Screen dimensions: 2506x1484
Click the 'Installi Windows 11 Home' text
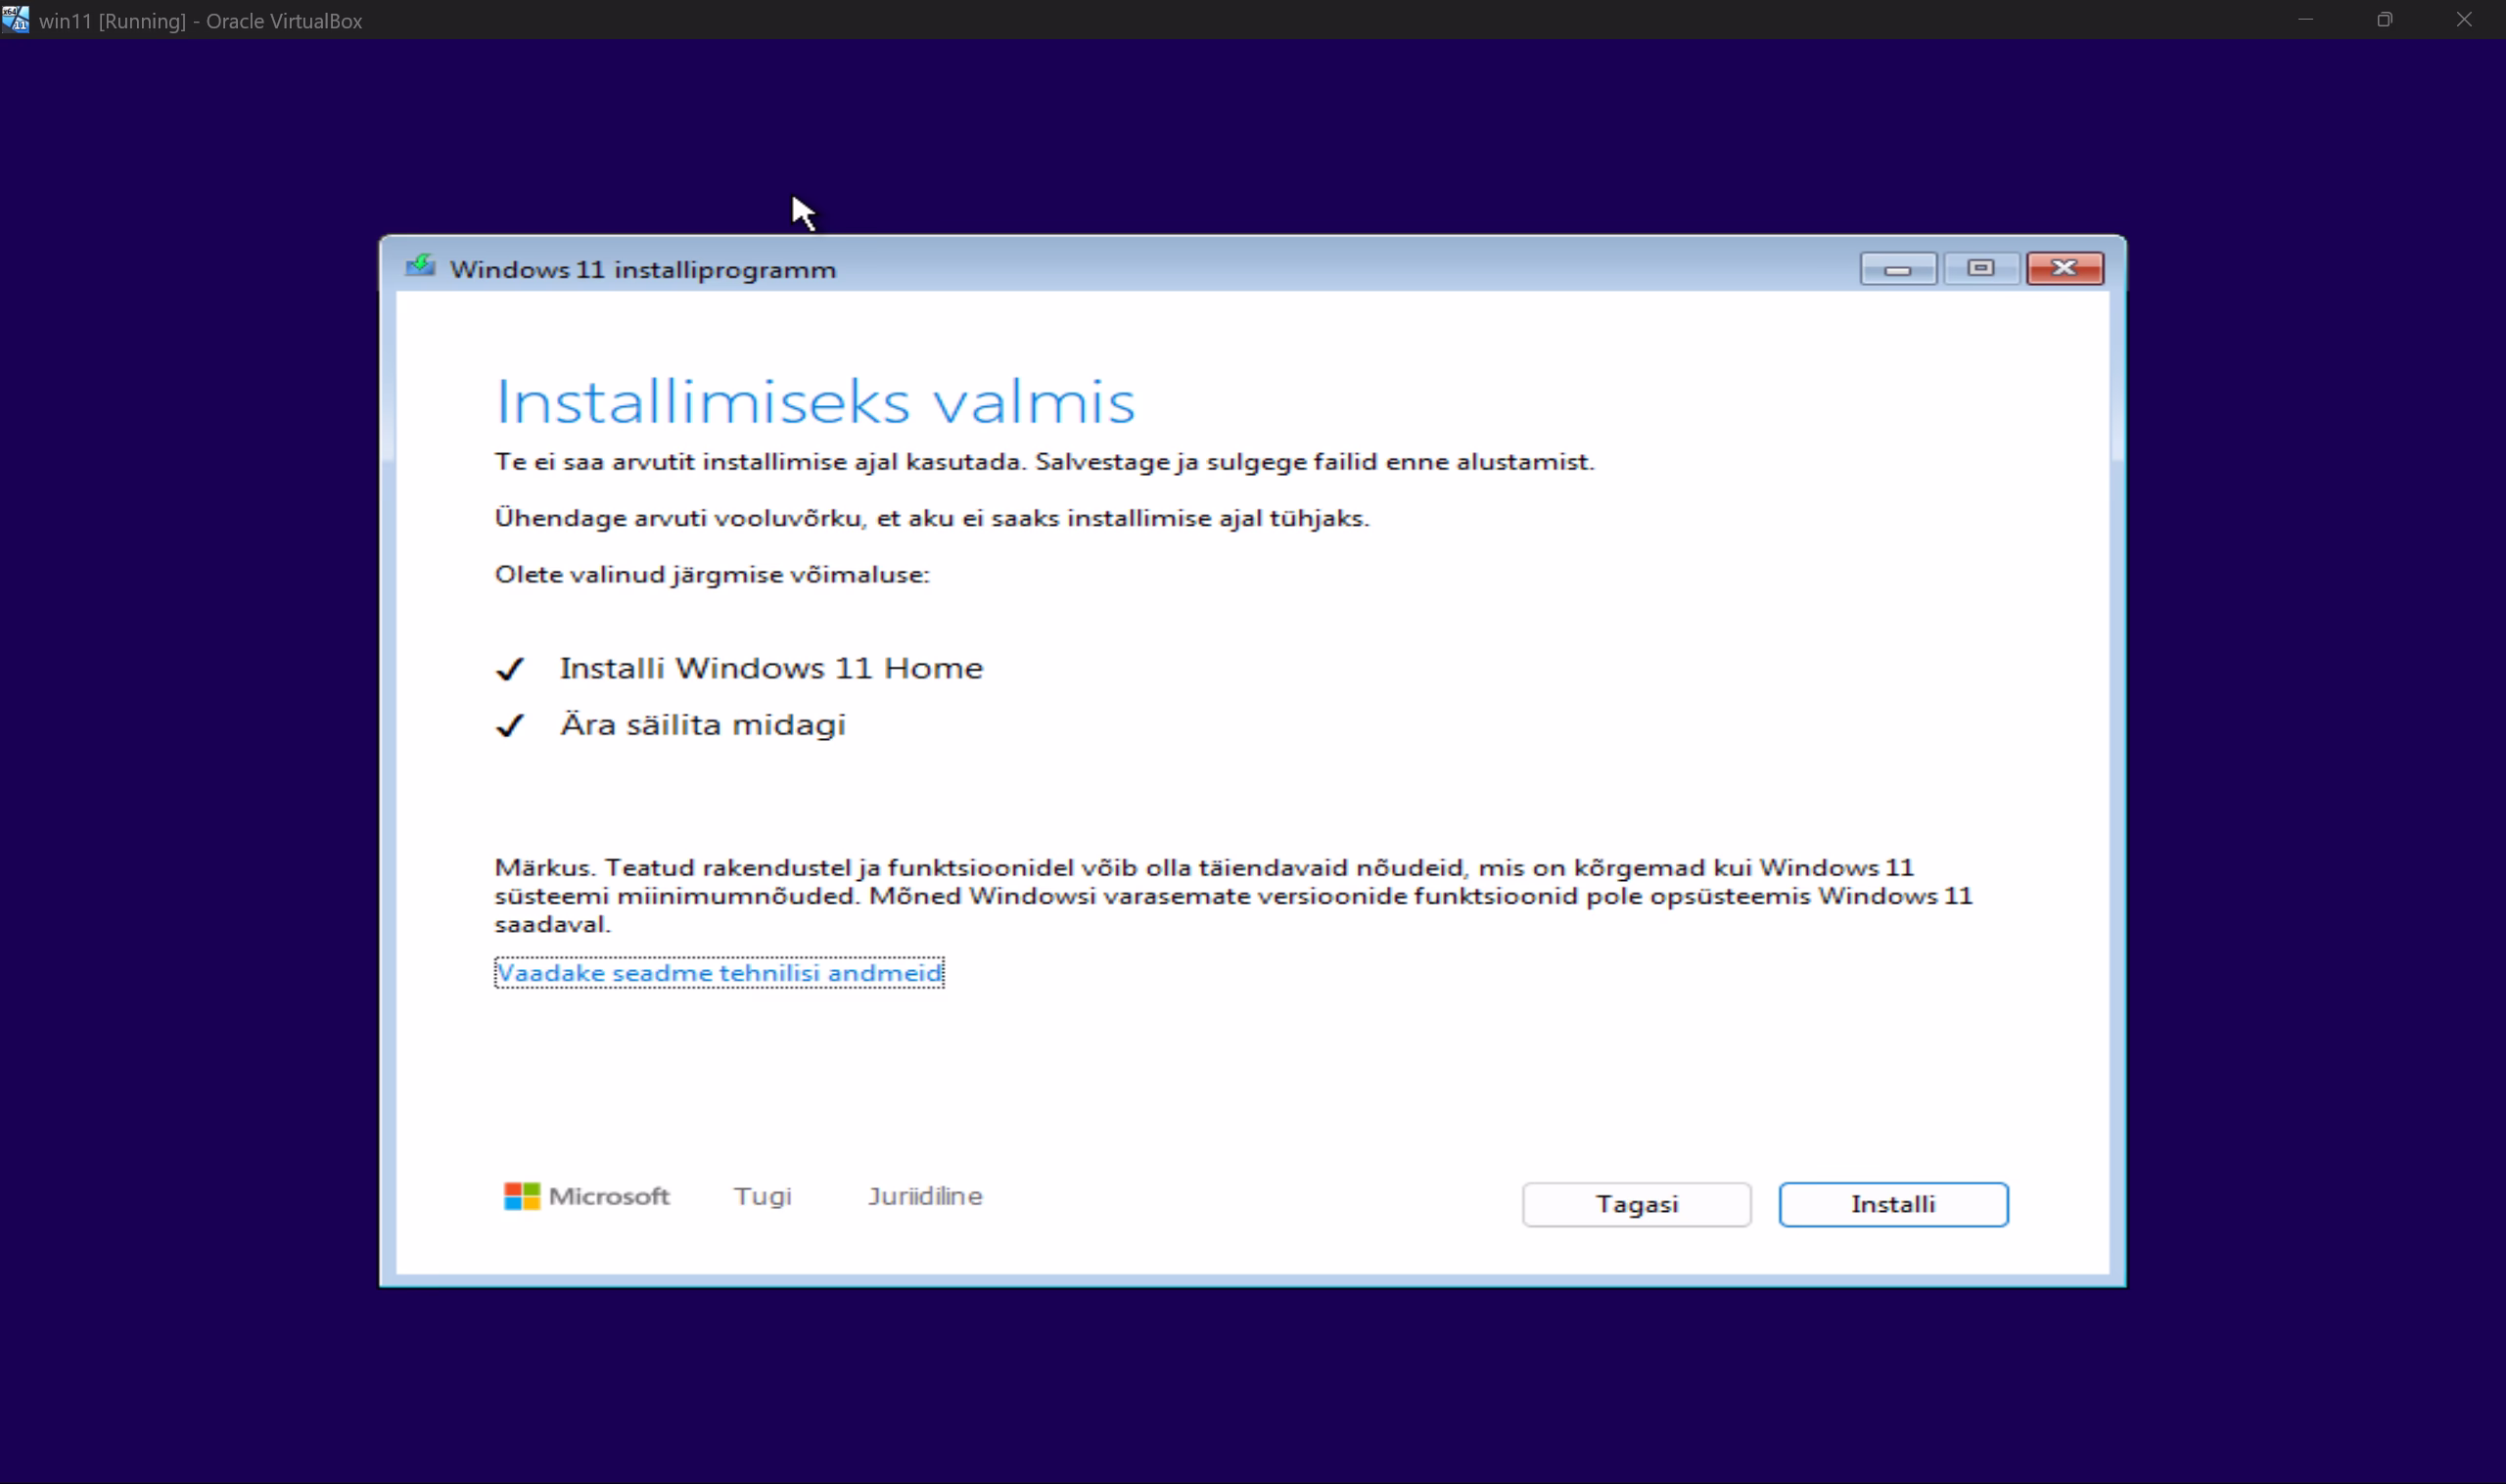771,668
